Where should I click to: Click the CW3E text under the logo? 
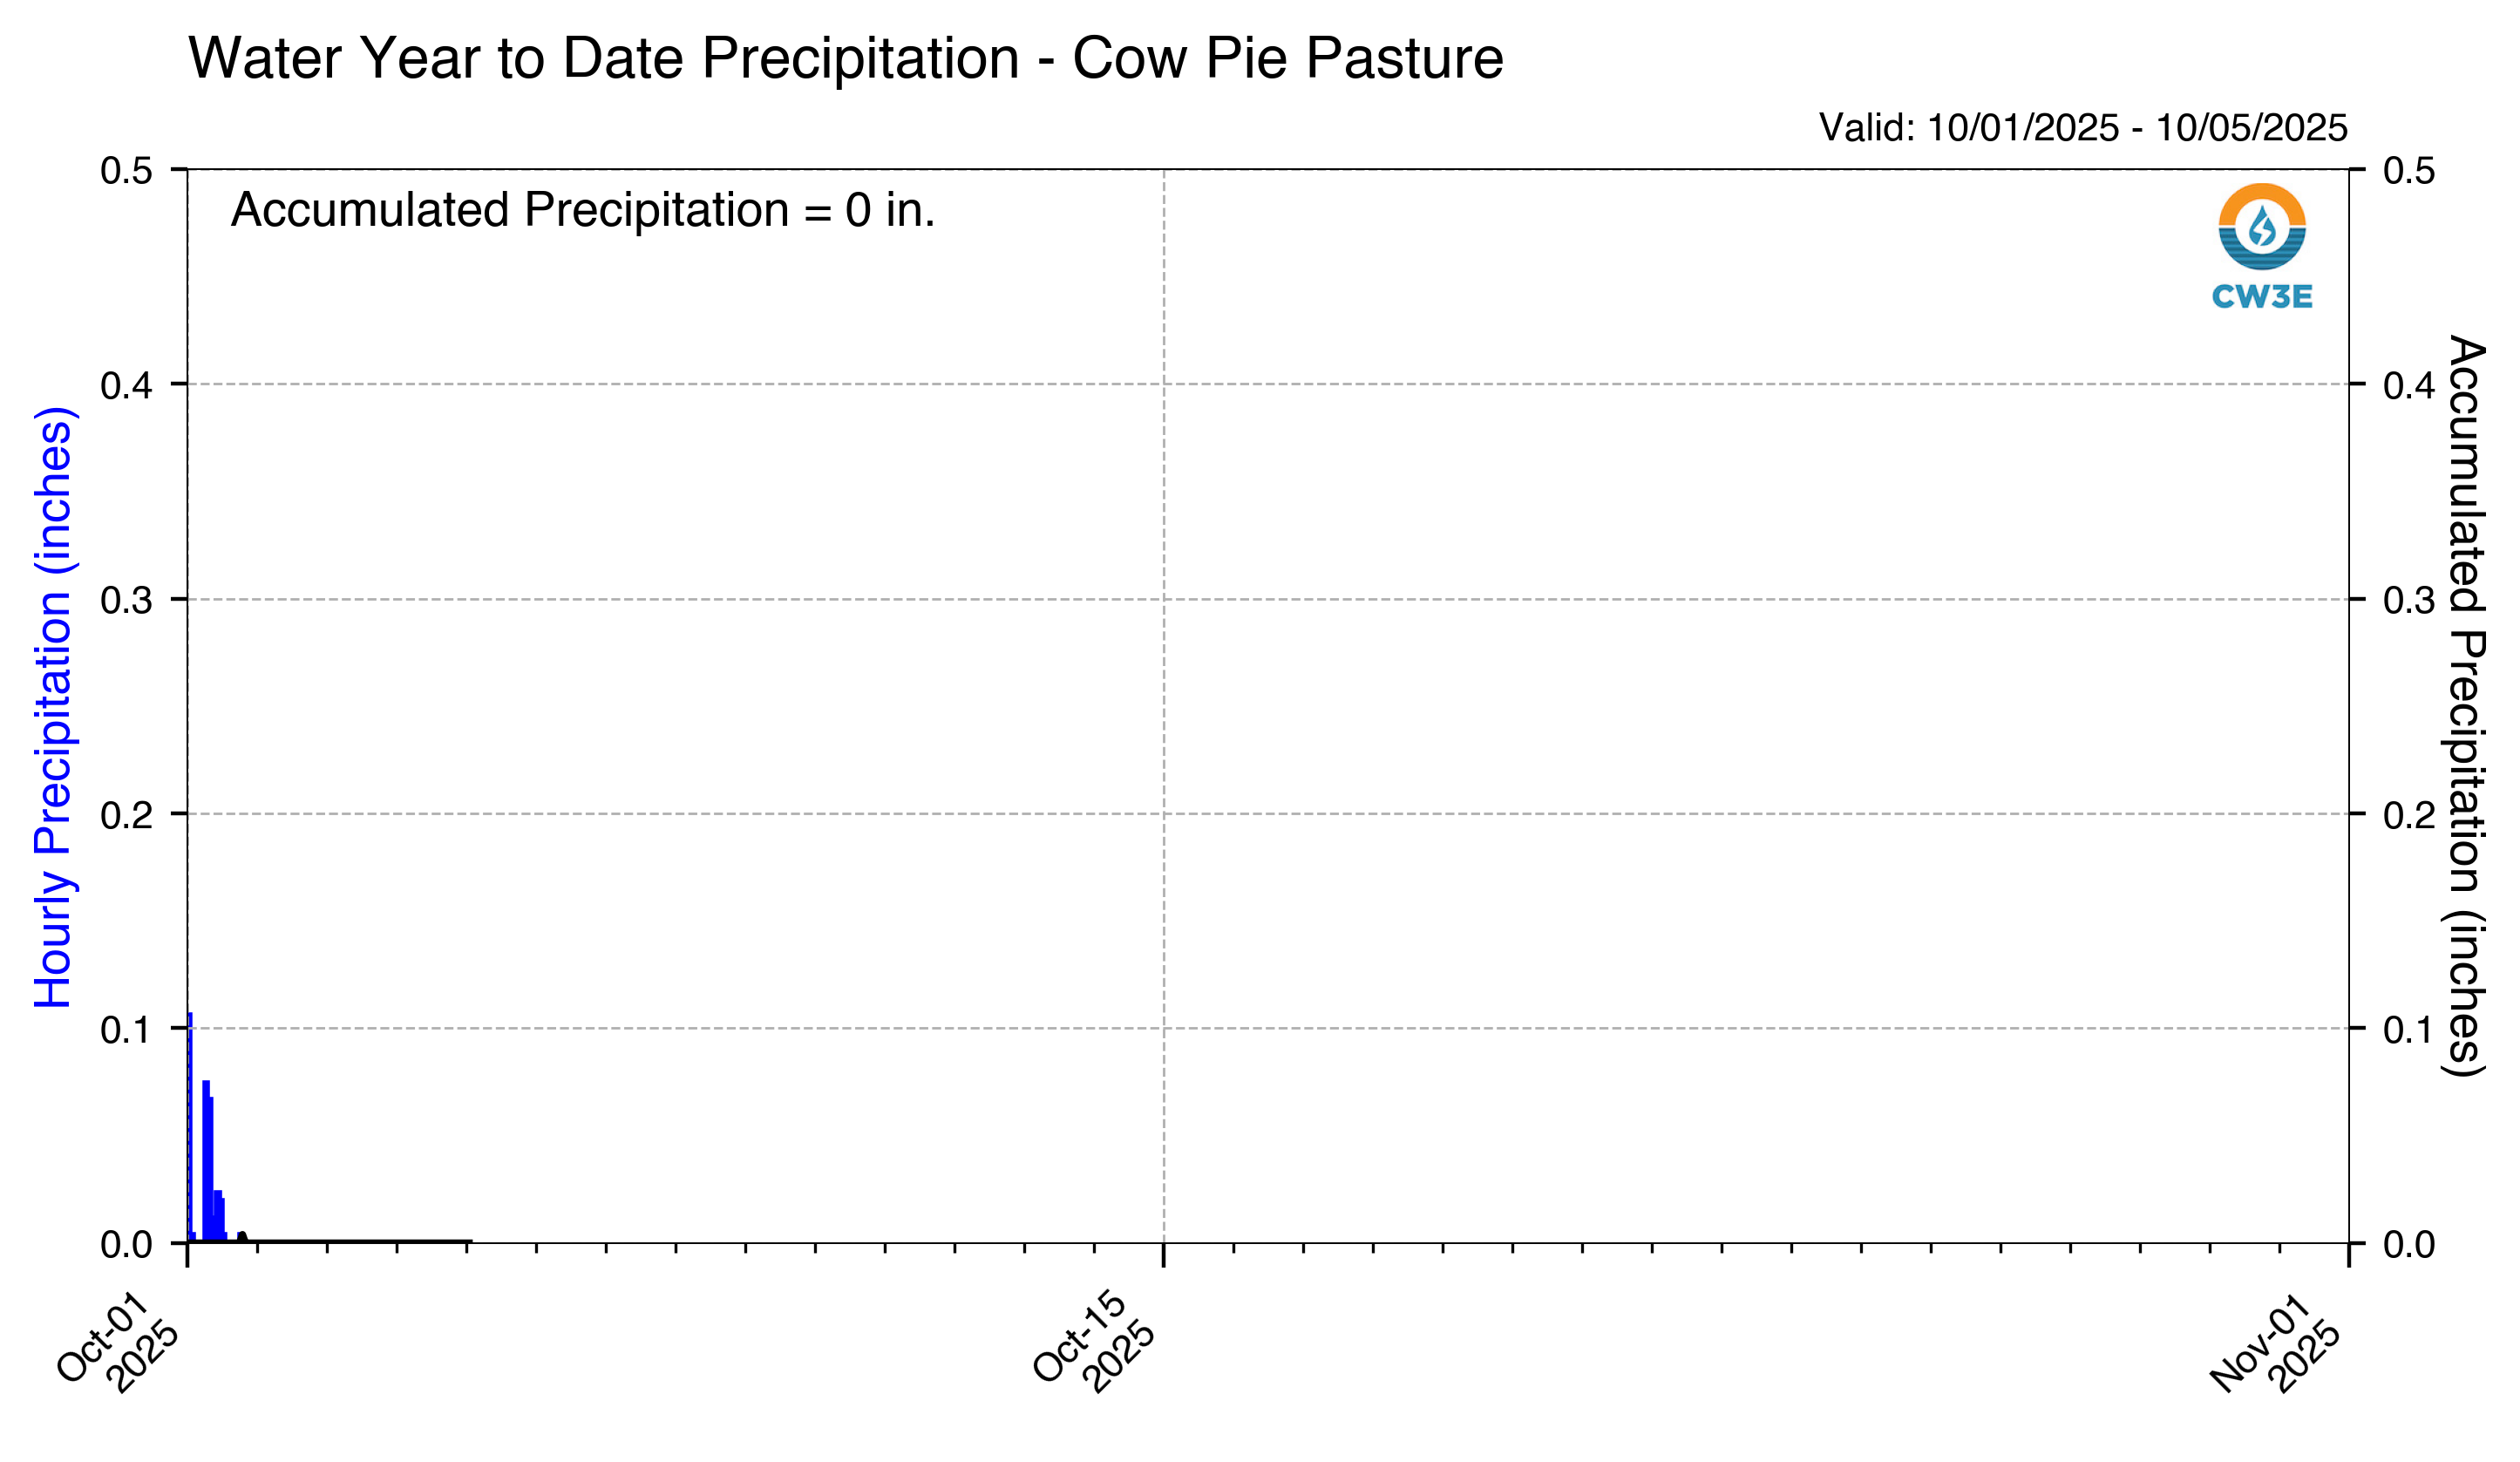pyautogui.click(x=2261, y=296)
